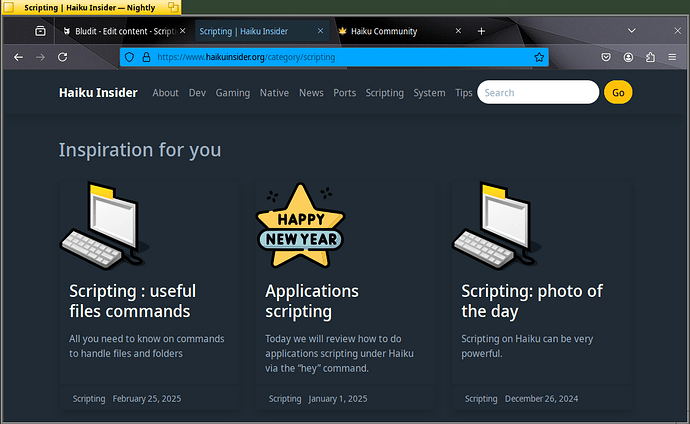Open the Scripting category nav link
Screen dimensions: 690x424
click(385, 93)
